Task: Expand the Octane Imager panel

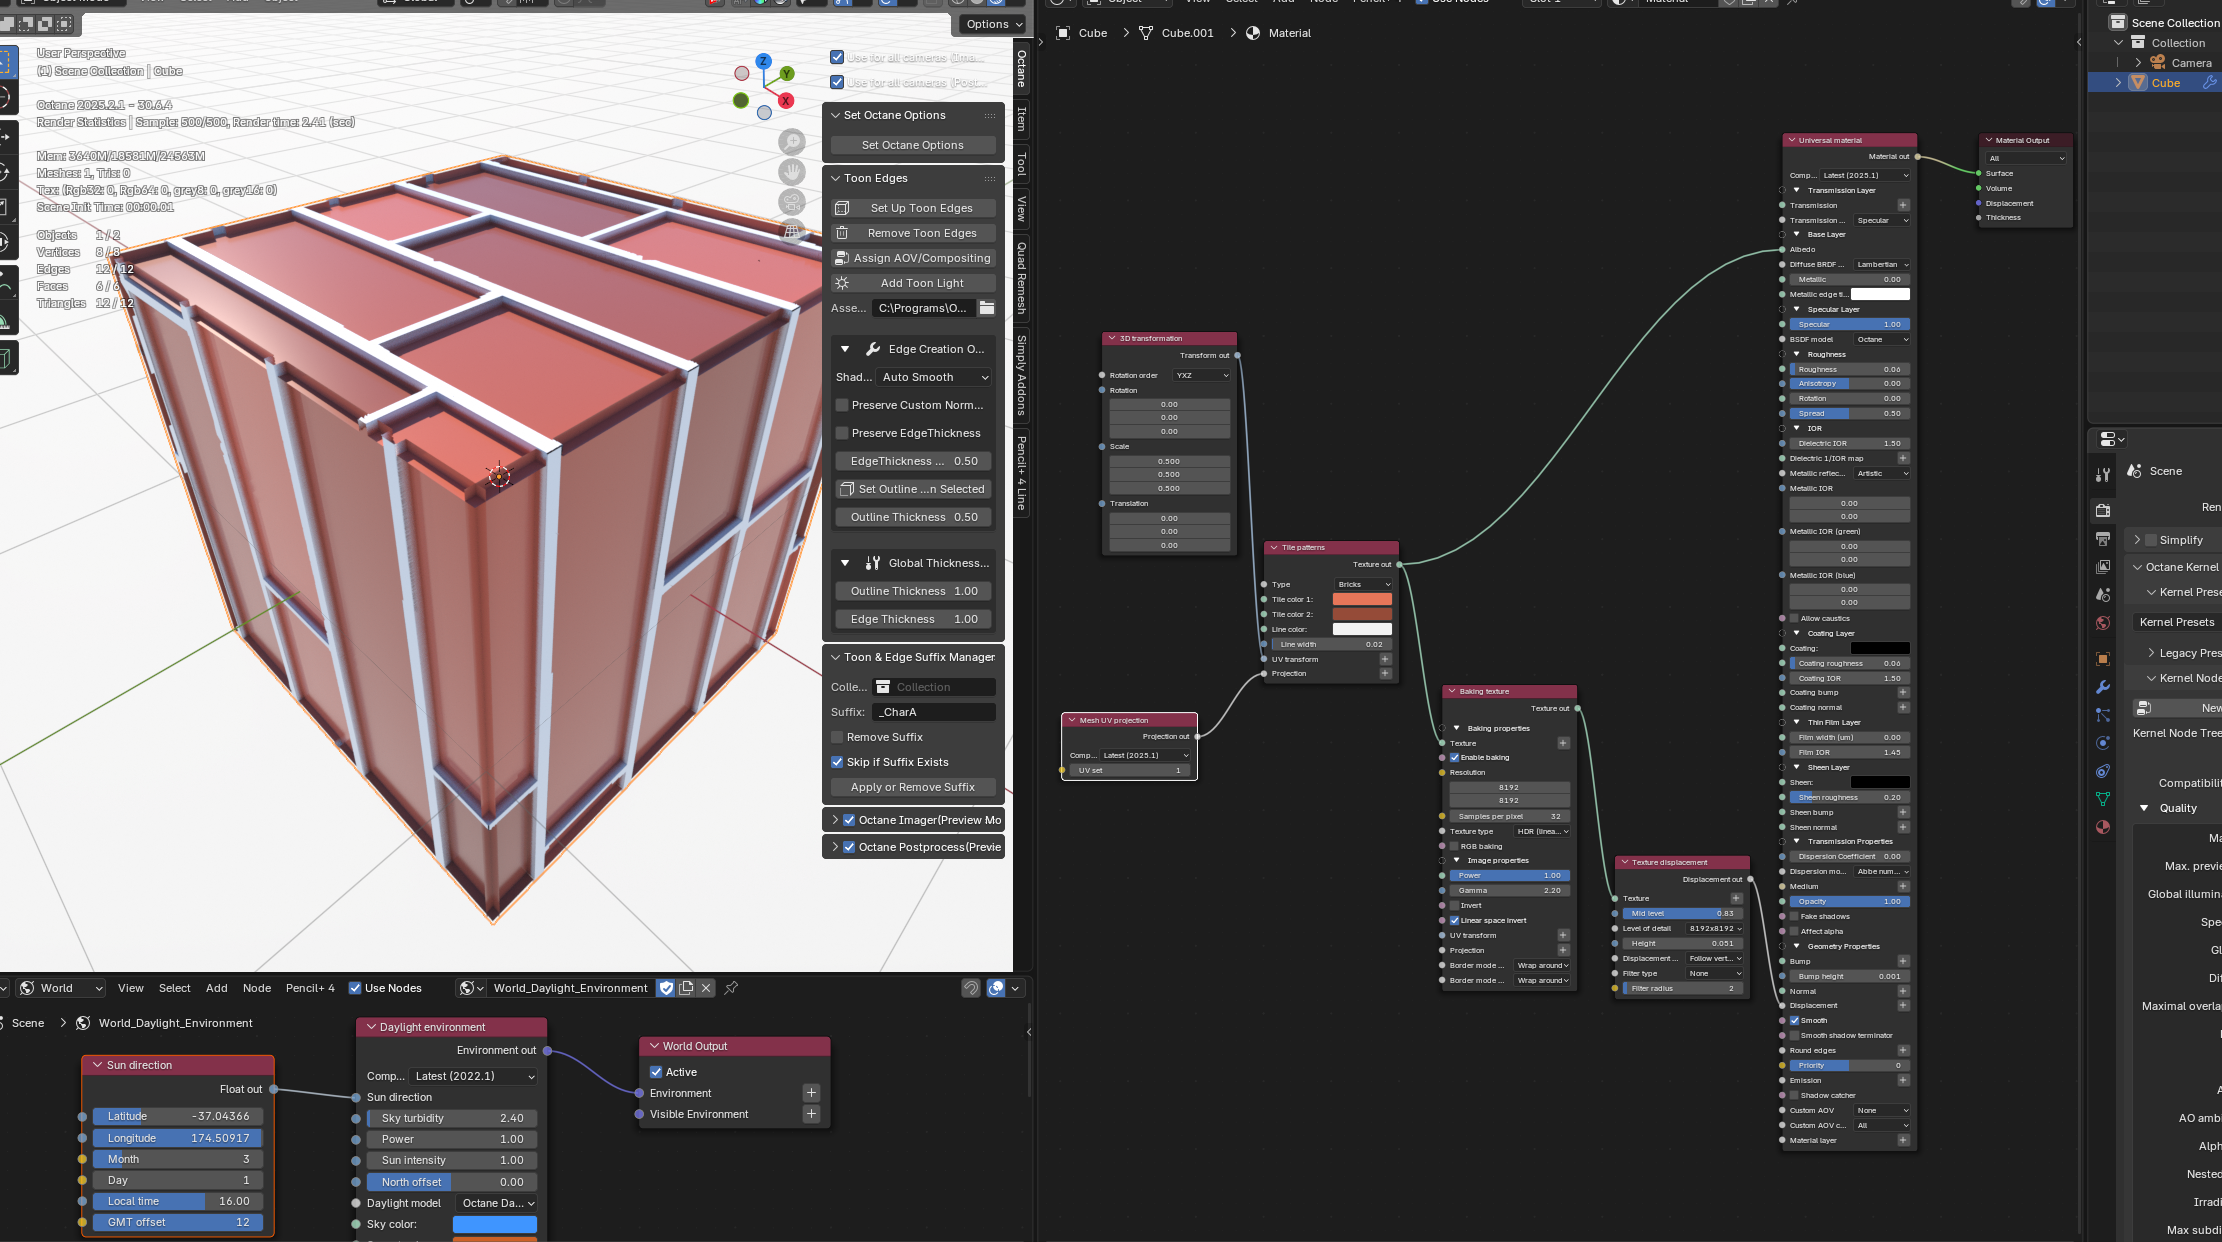Action: (835, 820)
